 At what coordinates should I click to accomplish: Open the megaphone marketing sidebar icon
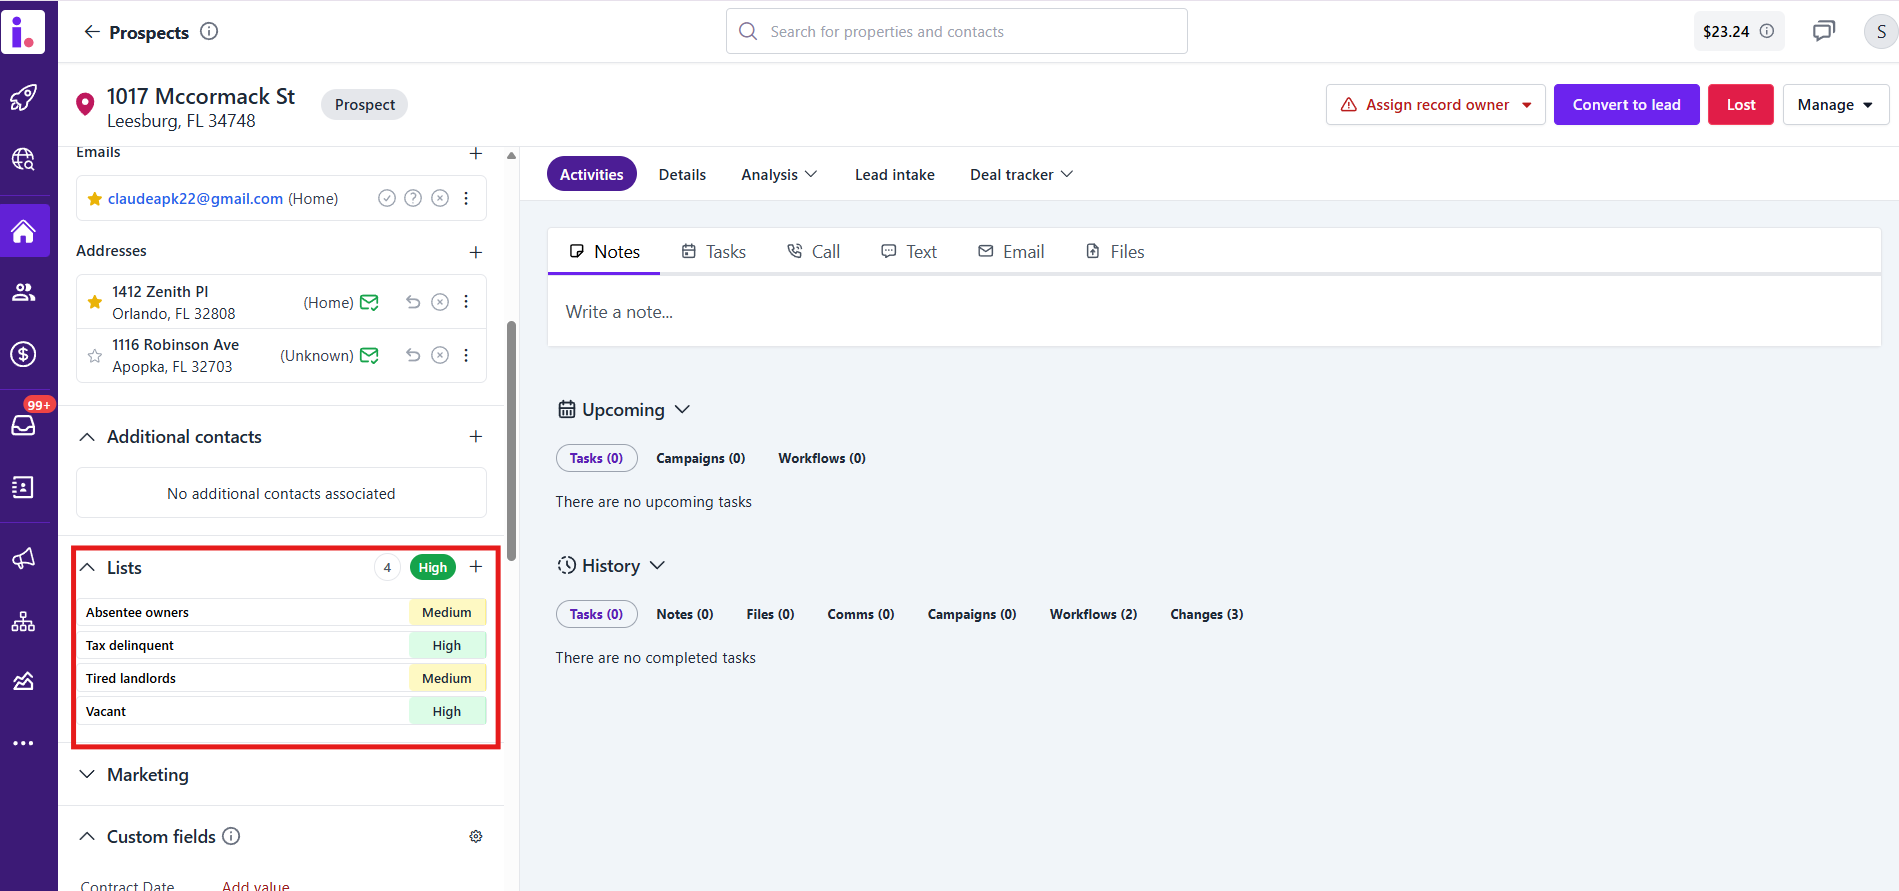click(23, 558)
